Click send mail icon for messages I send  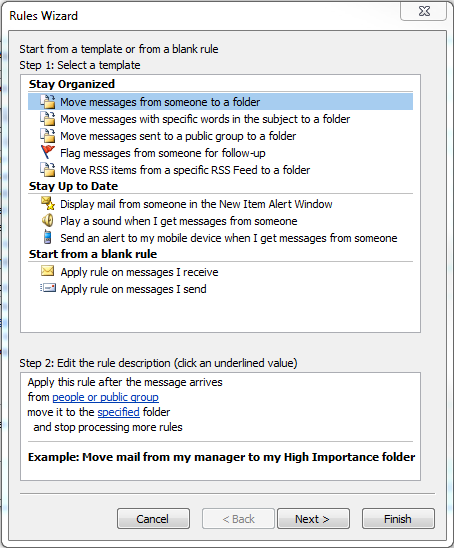click(48, 288)
